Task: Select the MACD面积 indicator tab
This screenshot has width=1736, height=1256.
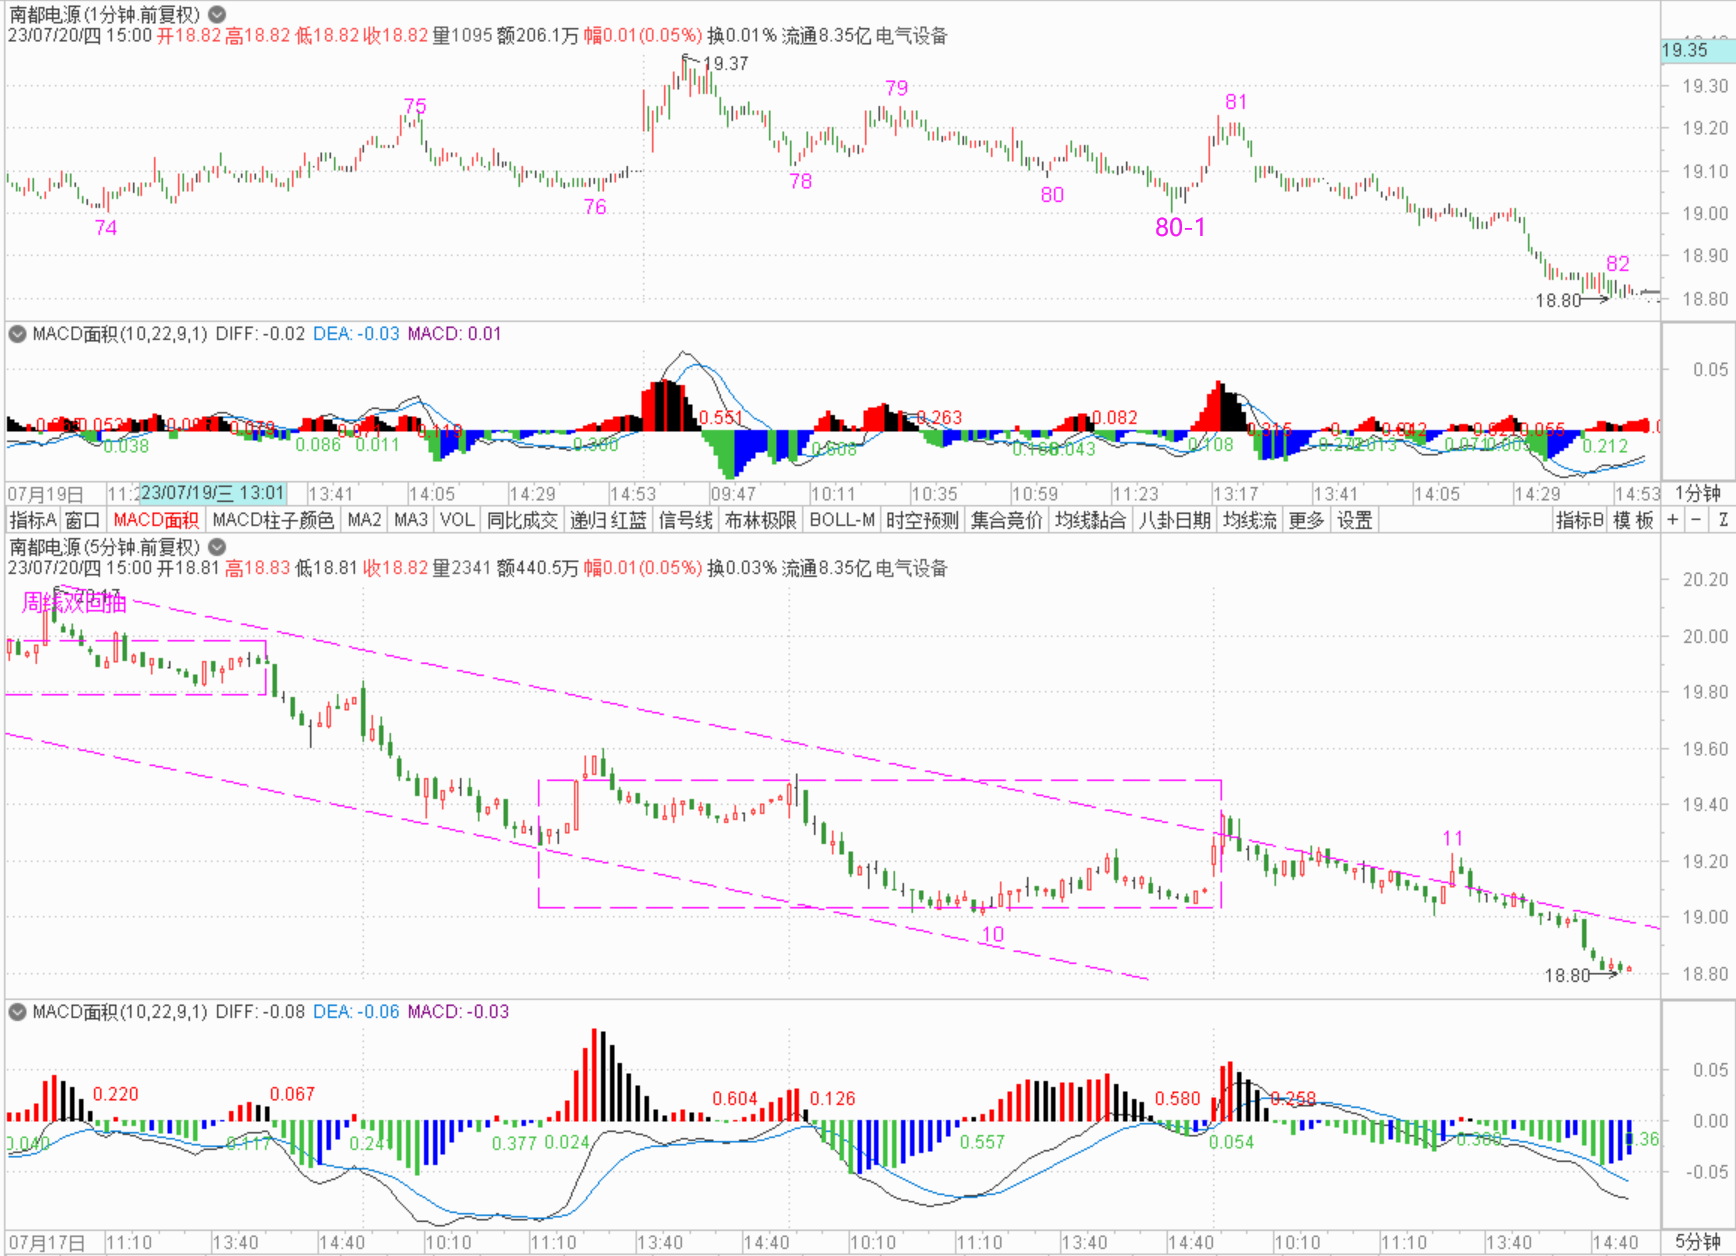Action: point(156,520)
